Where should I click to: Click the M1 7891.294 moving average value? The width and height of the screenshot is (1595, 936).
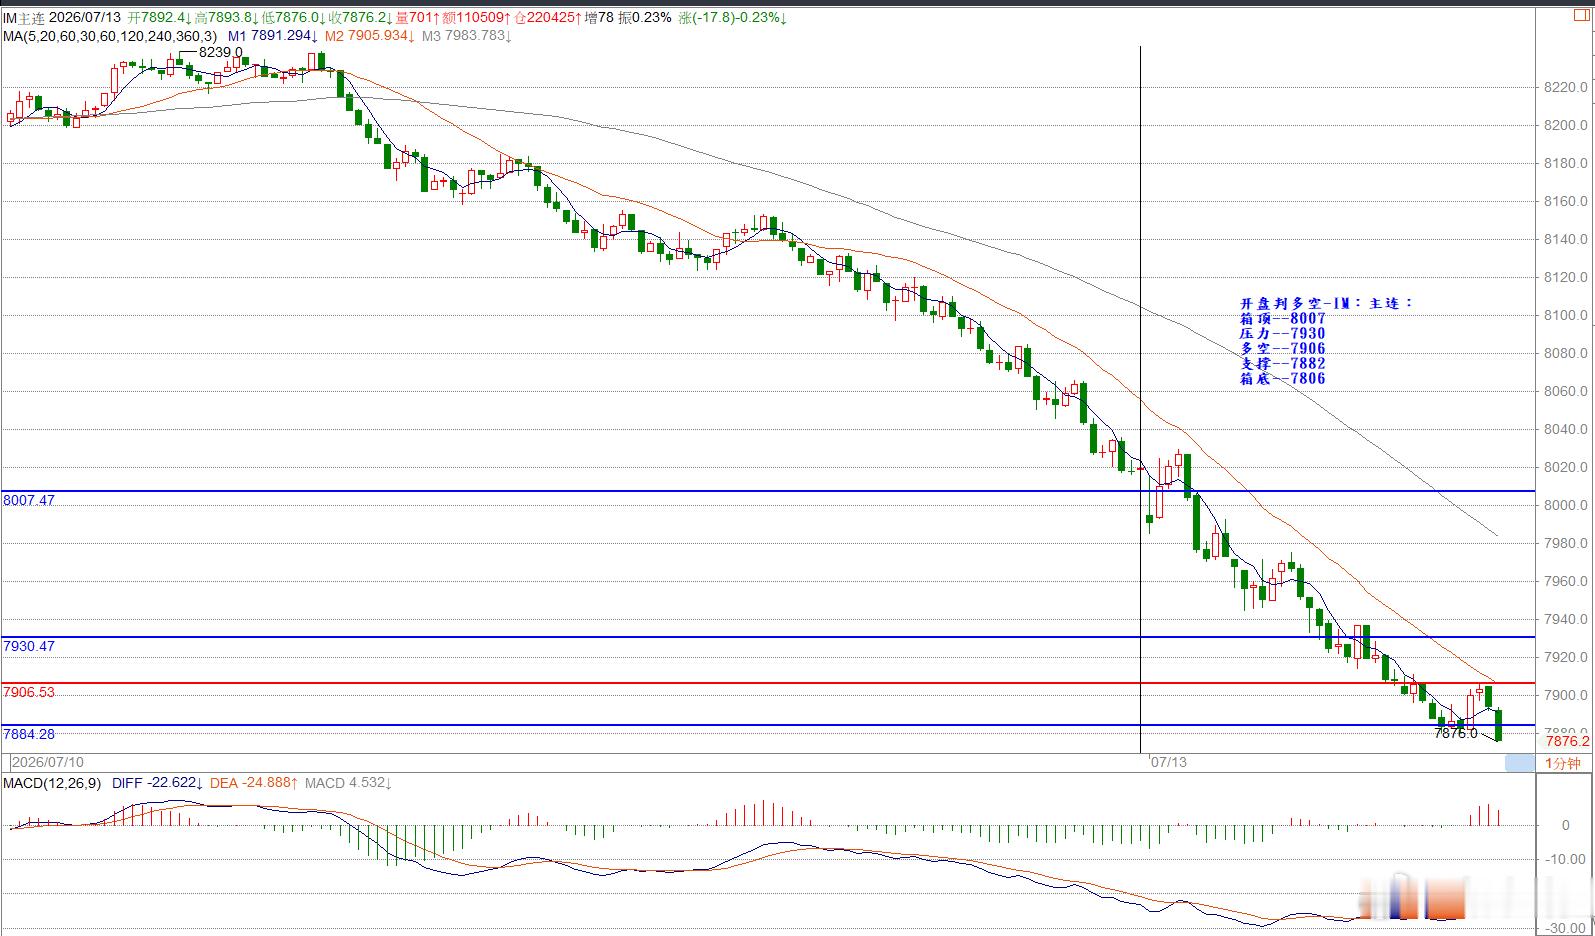coord(273,36)
